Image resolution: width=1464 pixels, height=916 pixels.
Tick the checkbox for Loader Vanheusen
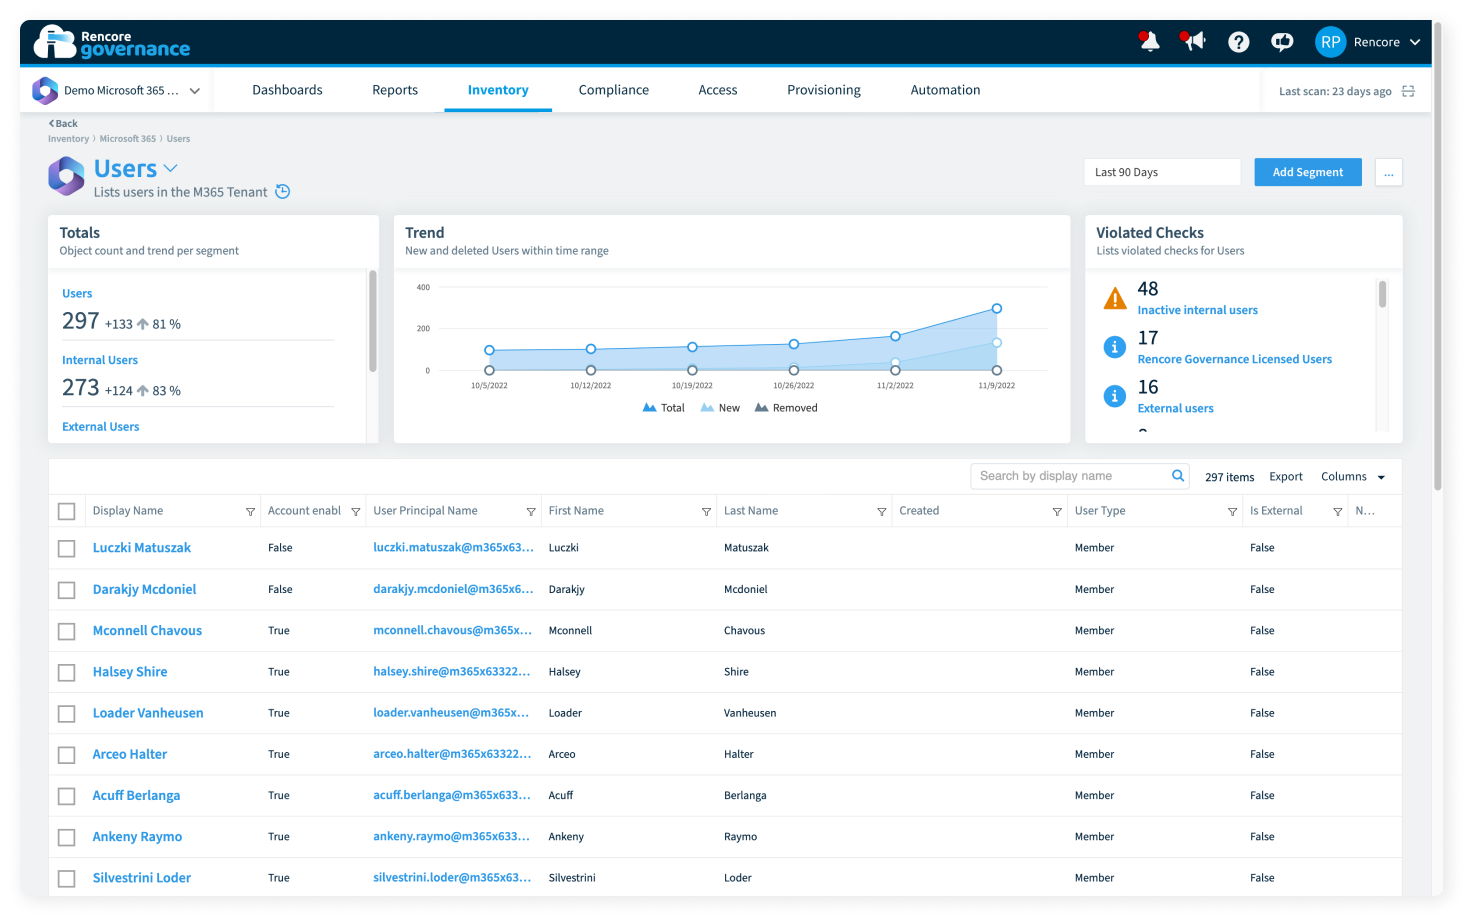point(67,714)
